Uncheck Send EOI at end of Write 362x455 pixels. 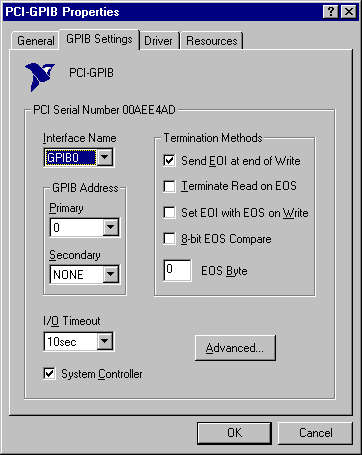coord(169,161)
